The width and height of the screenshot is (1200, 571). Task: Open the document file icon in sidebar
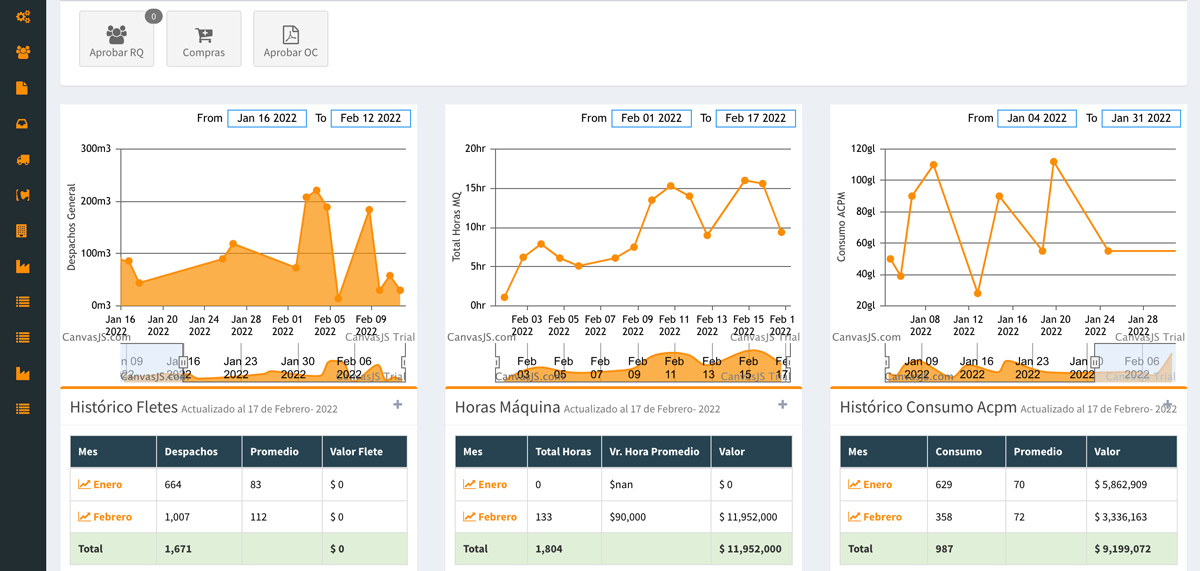(23, 88)
